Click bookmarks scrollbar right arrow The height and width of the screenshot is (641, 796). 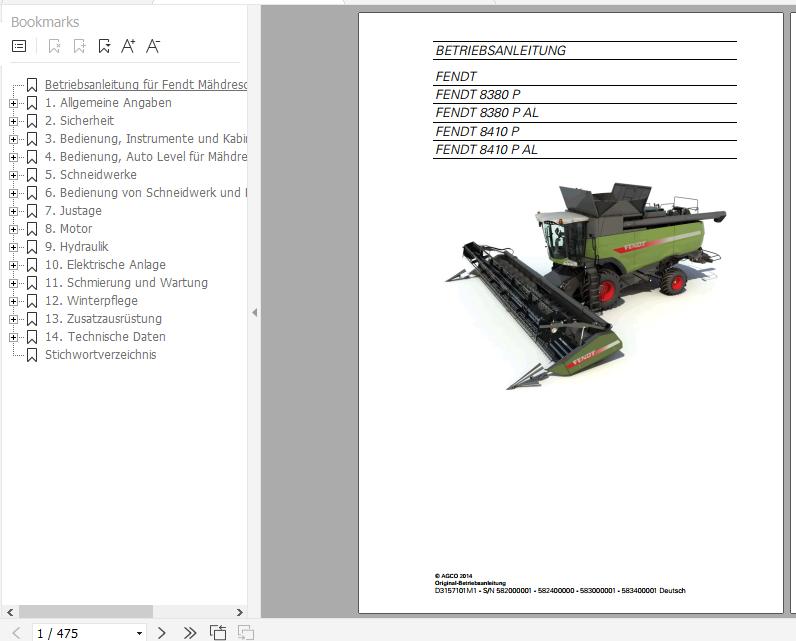[x=240, y=612]
